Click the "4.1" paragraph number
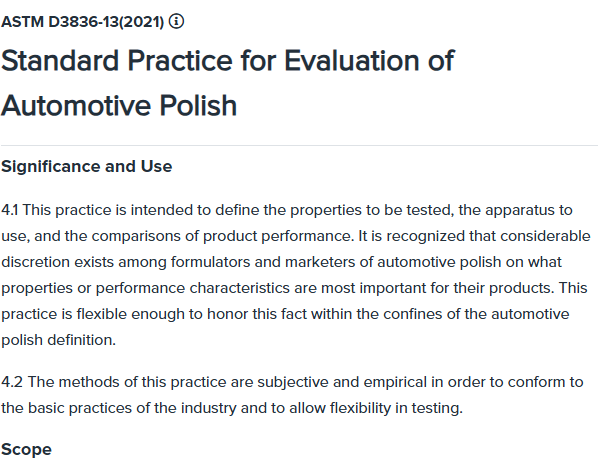 pyautogui.click(x=10, y=210)
